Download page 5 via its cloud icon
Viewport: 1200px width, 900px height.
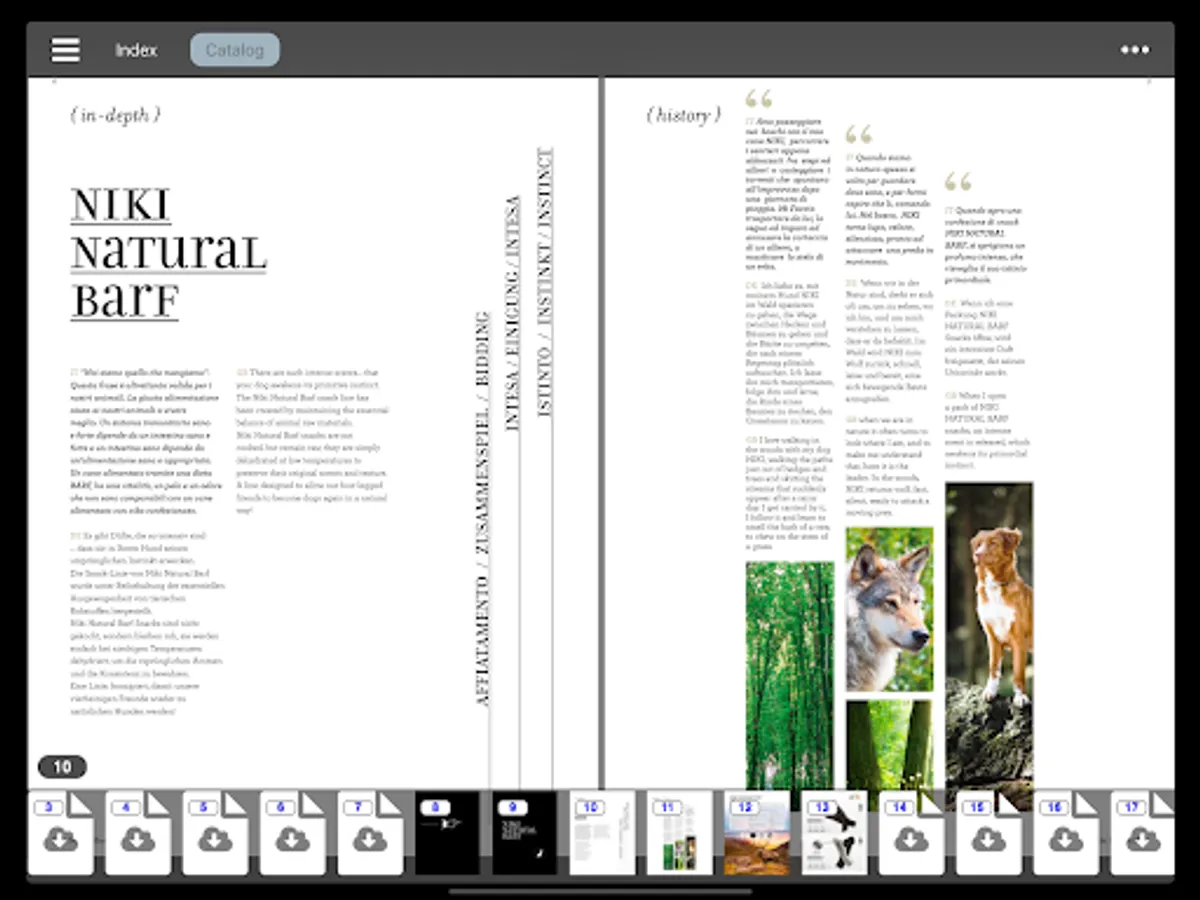(x=216, y=841)
